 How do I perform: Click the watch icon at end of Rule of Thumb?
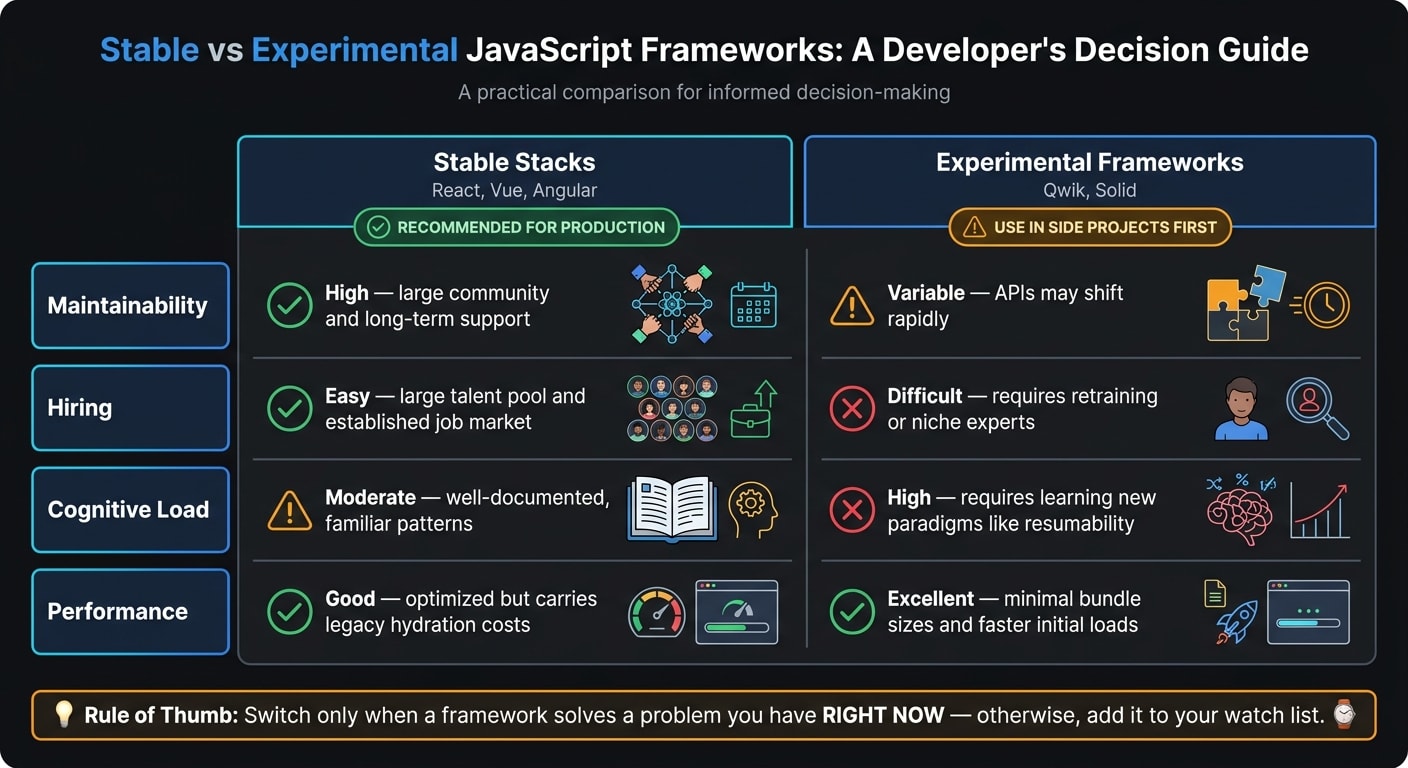coord(1344,714)
